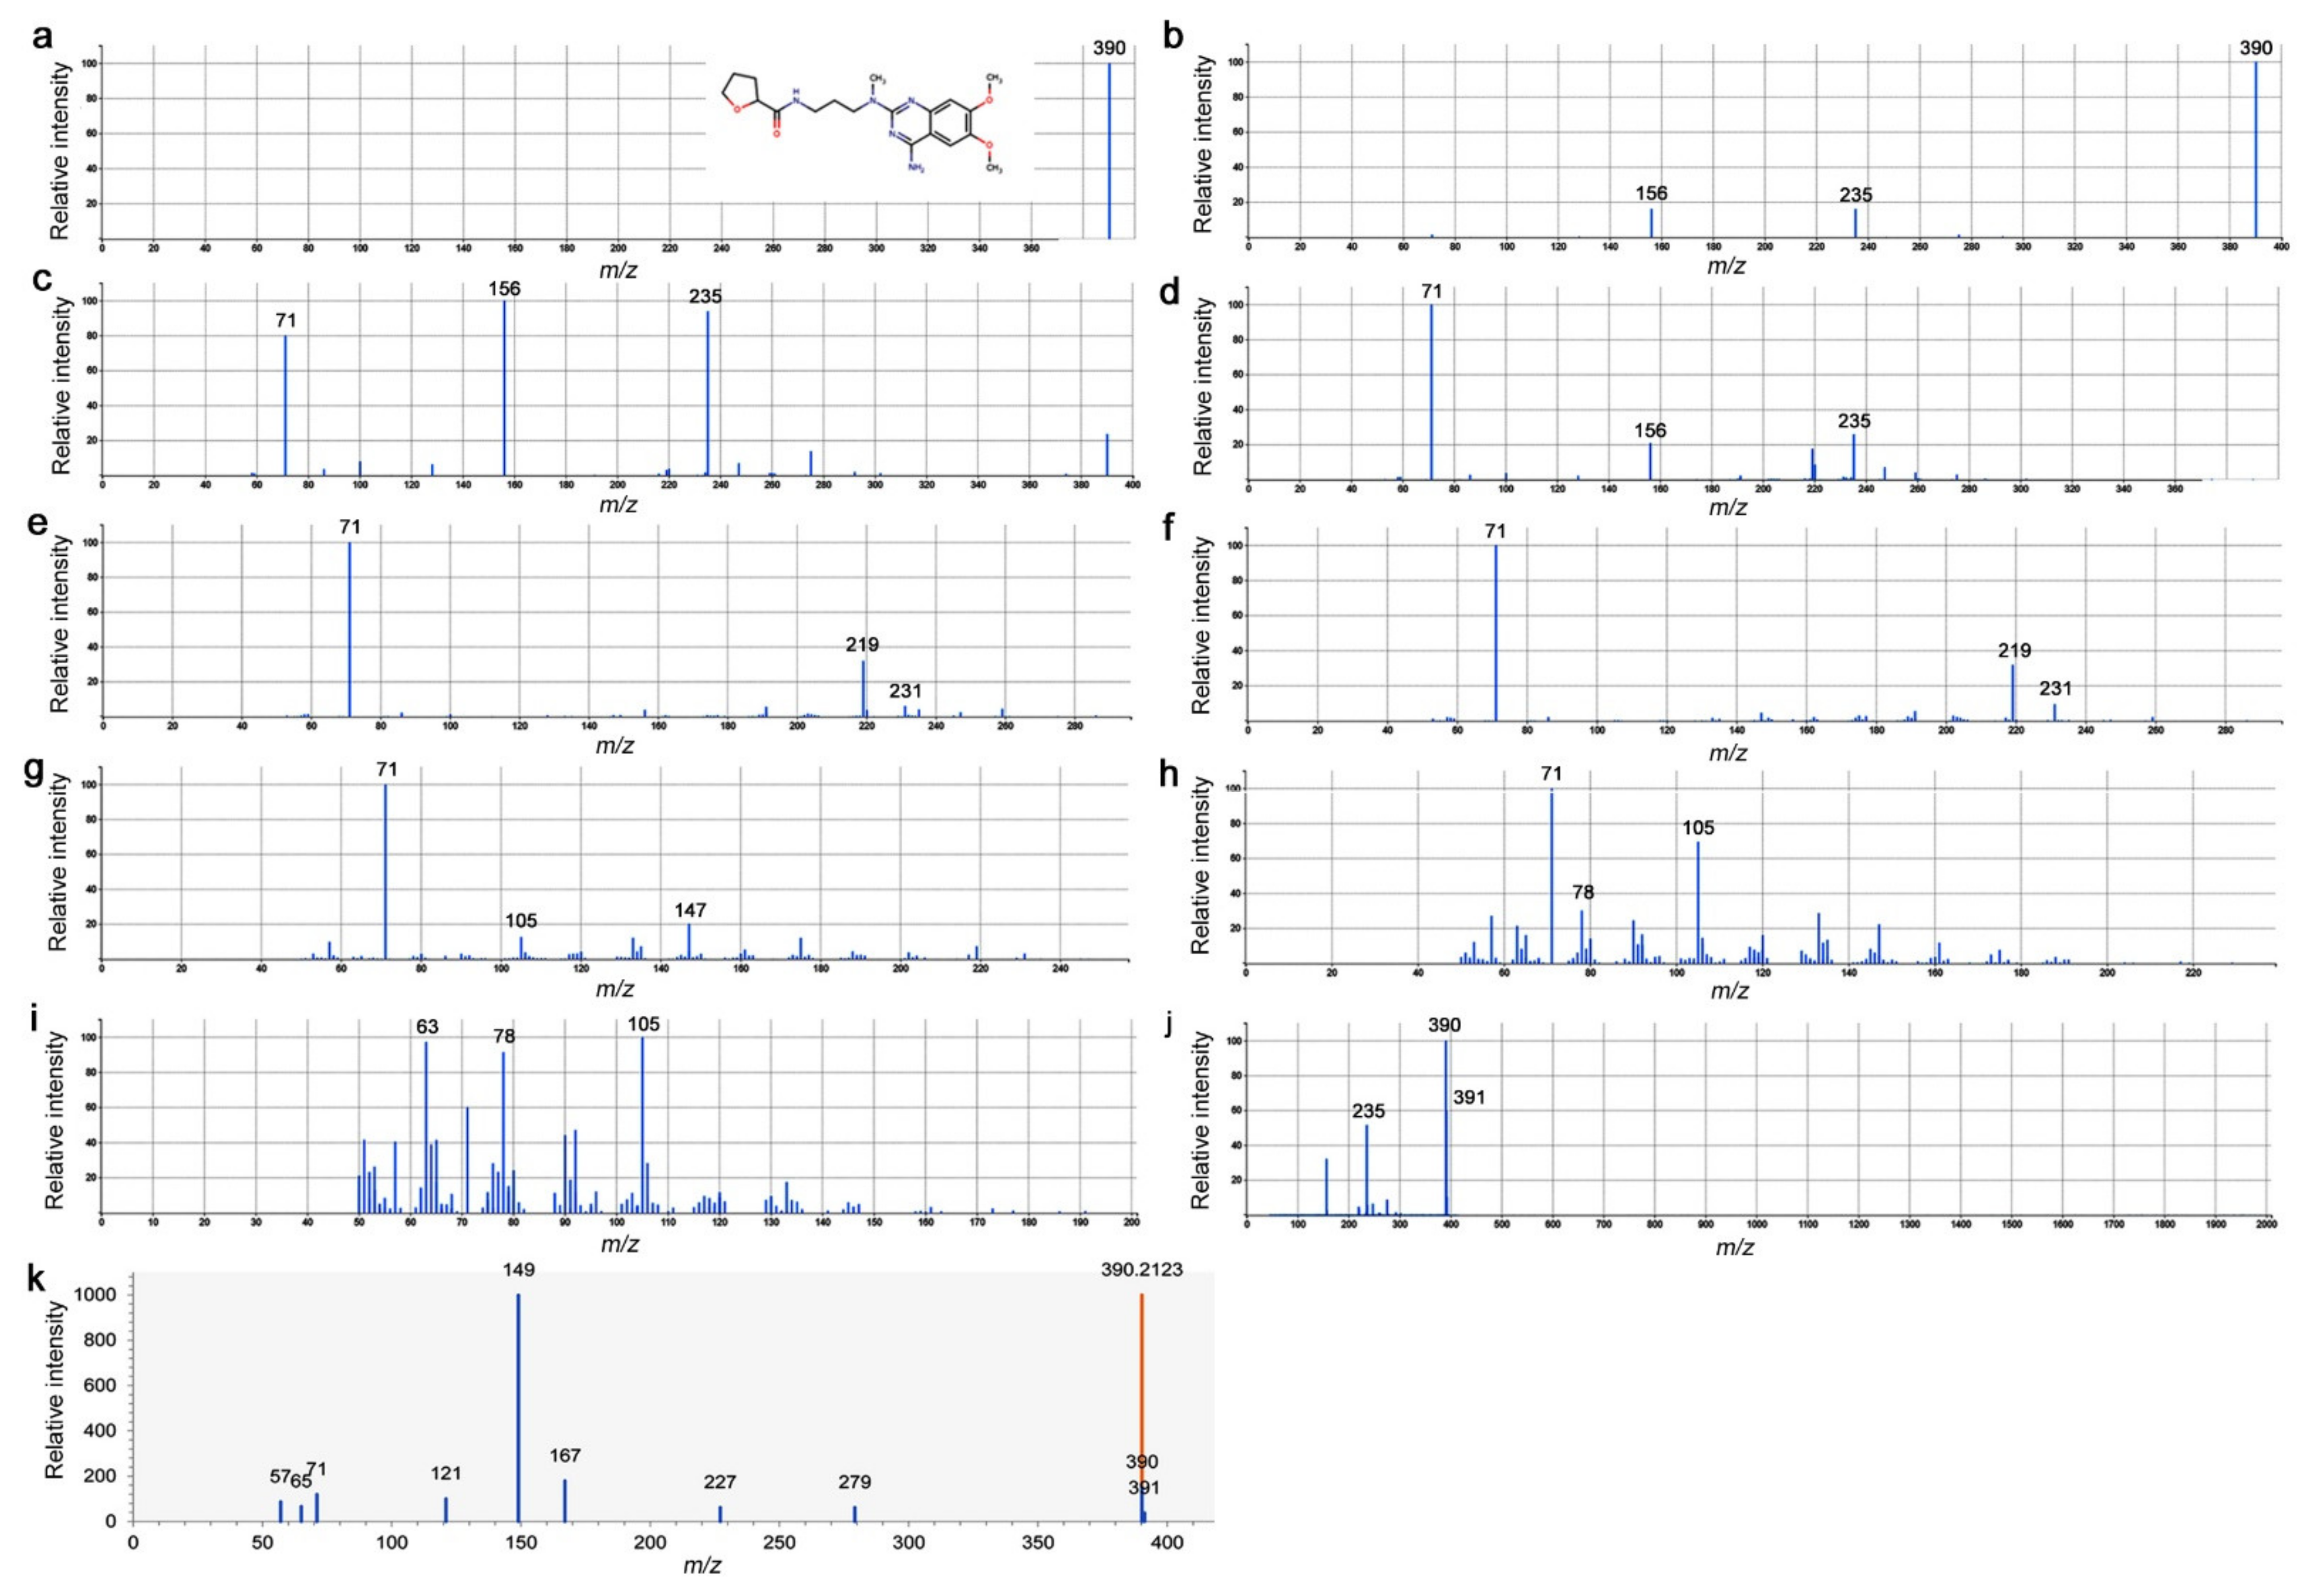This screenshot has height=1596, width=2317.
Task: Click the 219 peak label in panel e
Action: point(863,645)
